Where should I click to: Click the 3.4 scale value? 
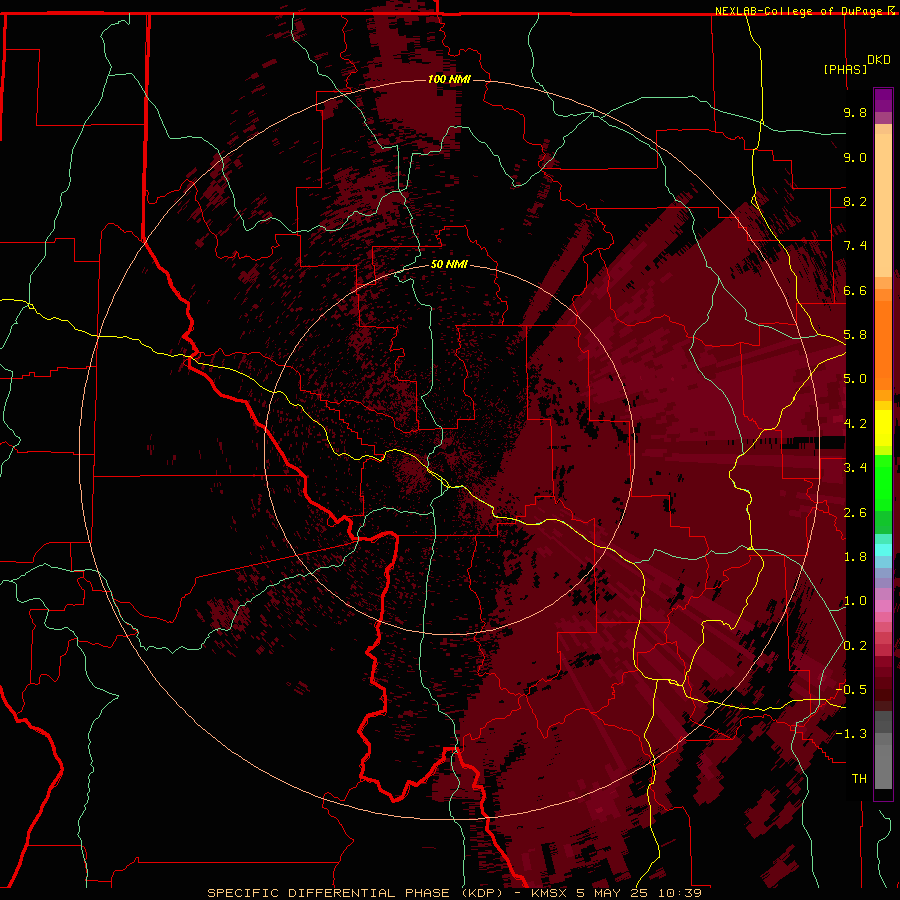(855, 468)
